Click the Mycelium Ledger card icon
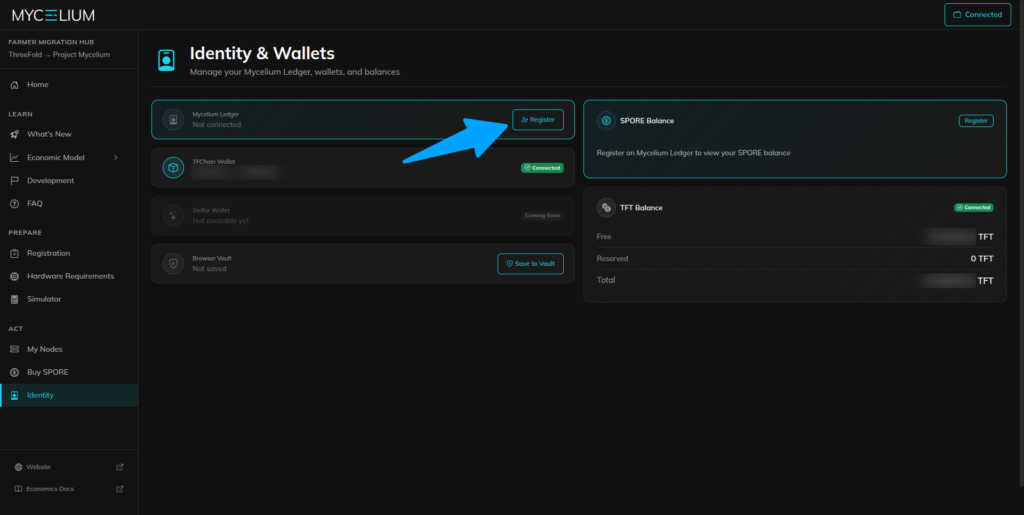 [x=173, y=119]
